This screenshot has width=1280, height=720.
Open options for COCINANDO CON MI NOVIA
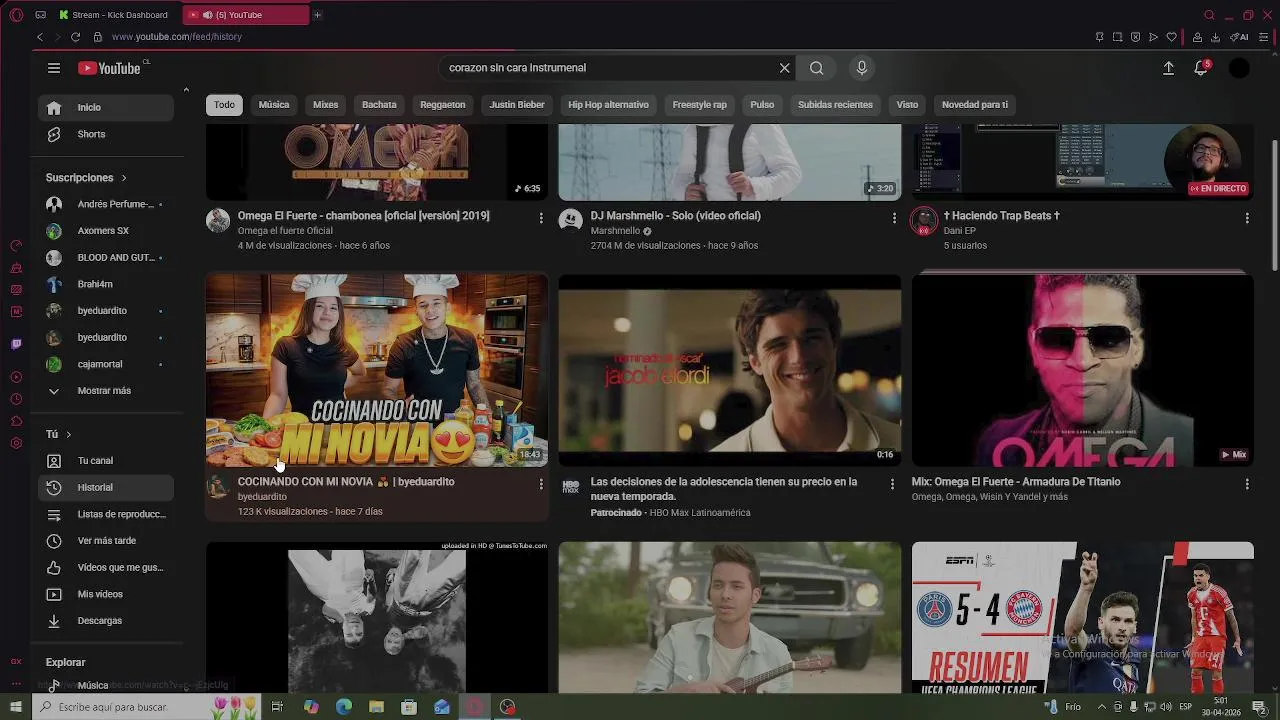(x=541, y=484)
